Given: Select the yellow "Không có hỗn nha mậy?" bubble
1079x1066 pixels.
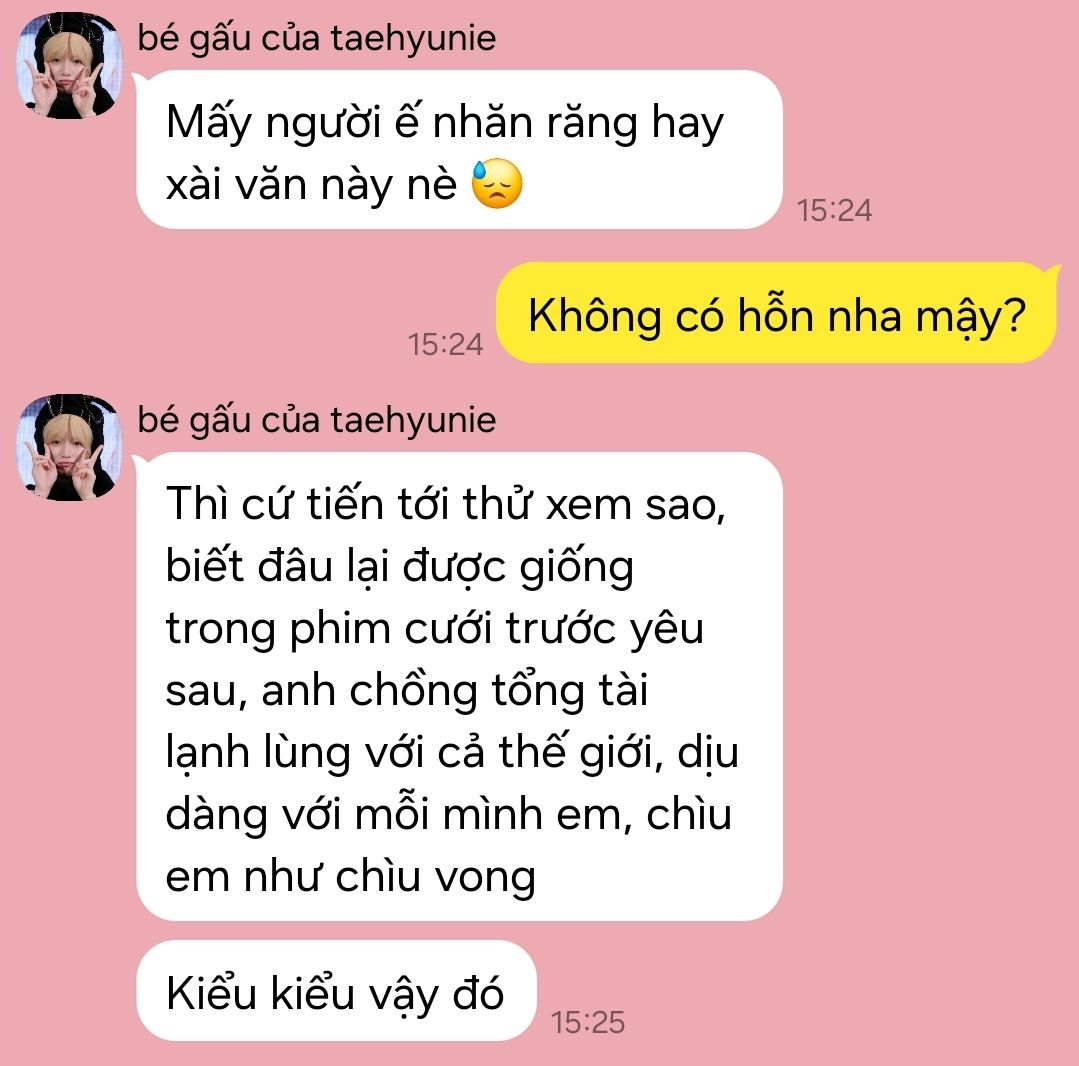Looking at the screenshot, I should (x=776, y=313).
